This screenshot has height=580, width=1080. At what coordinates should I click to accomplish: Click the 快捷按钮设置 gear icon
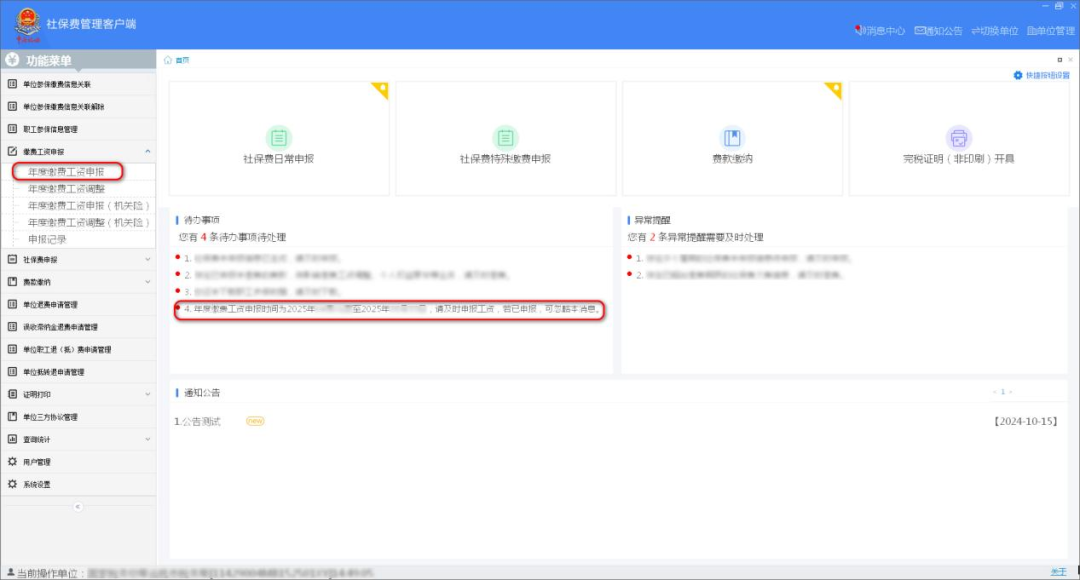click(x=1018, y=75)
